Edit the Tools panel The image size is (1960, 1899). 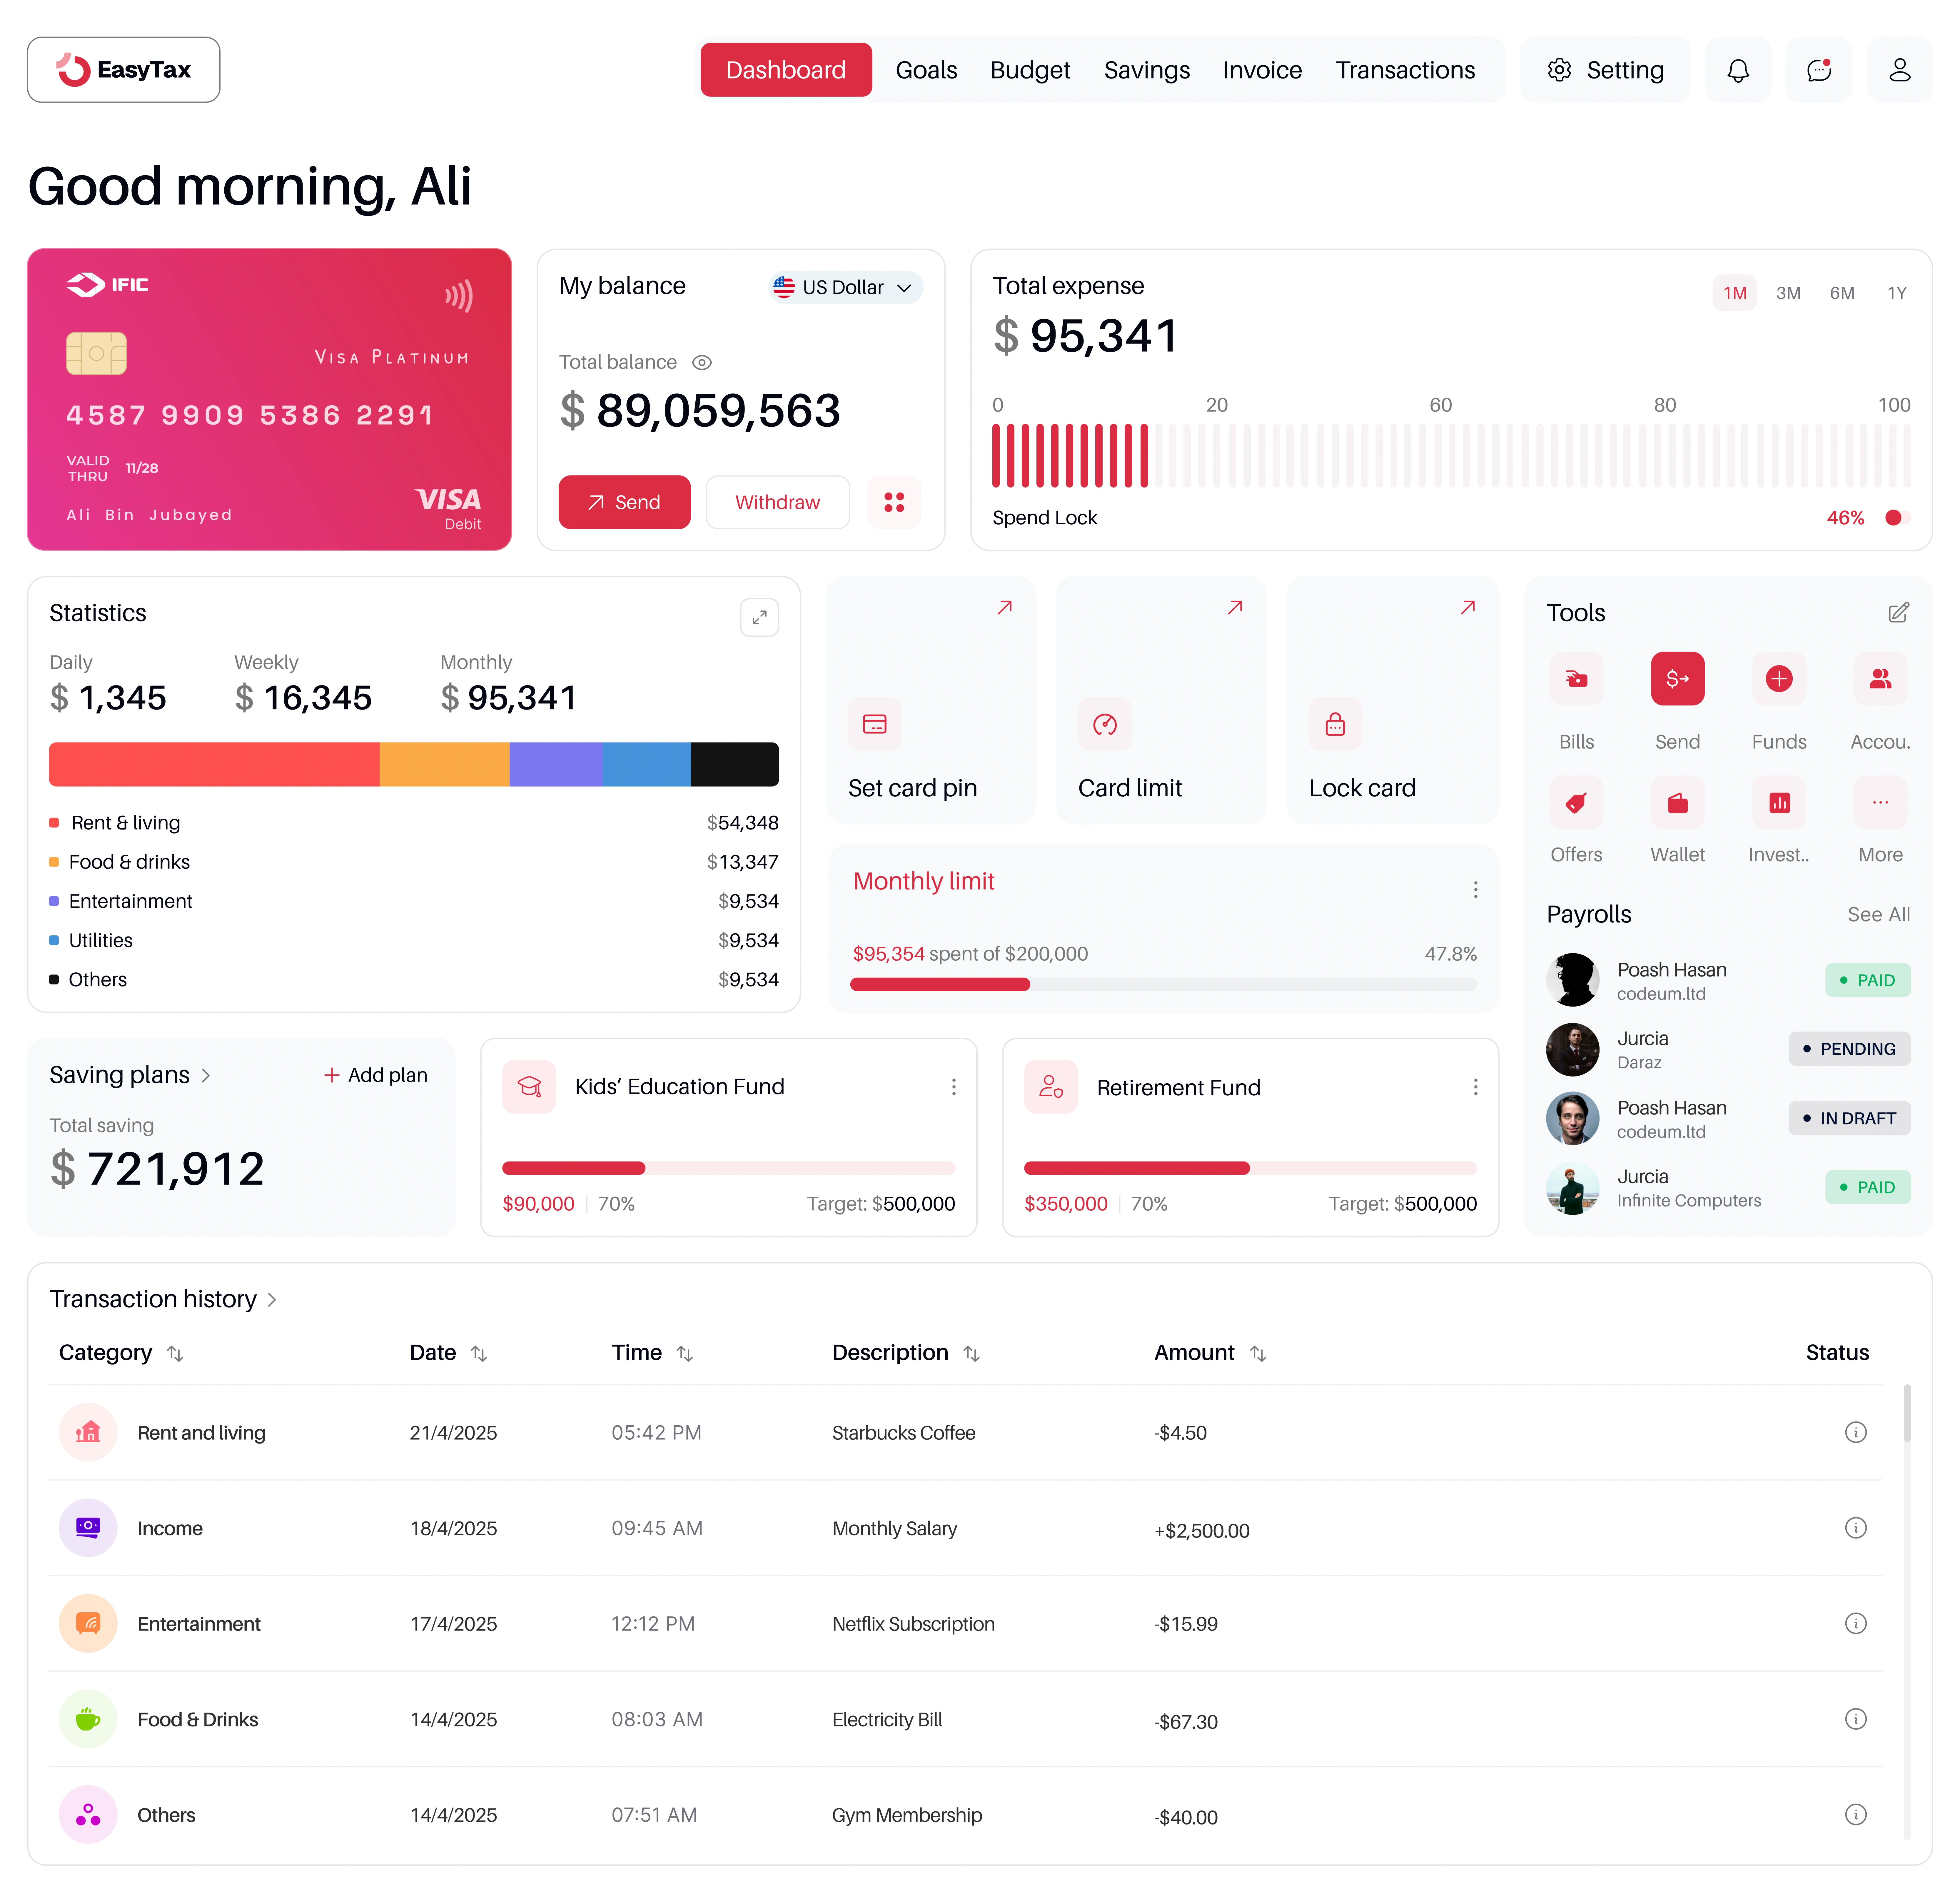pyautogui.click(x=1898, y=613)
